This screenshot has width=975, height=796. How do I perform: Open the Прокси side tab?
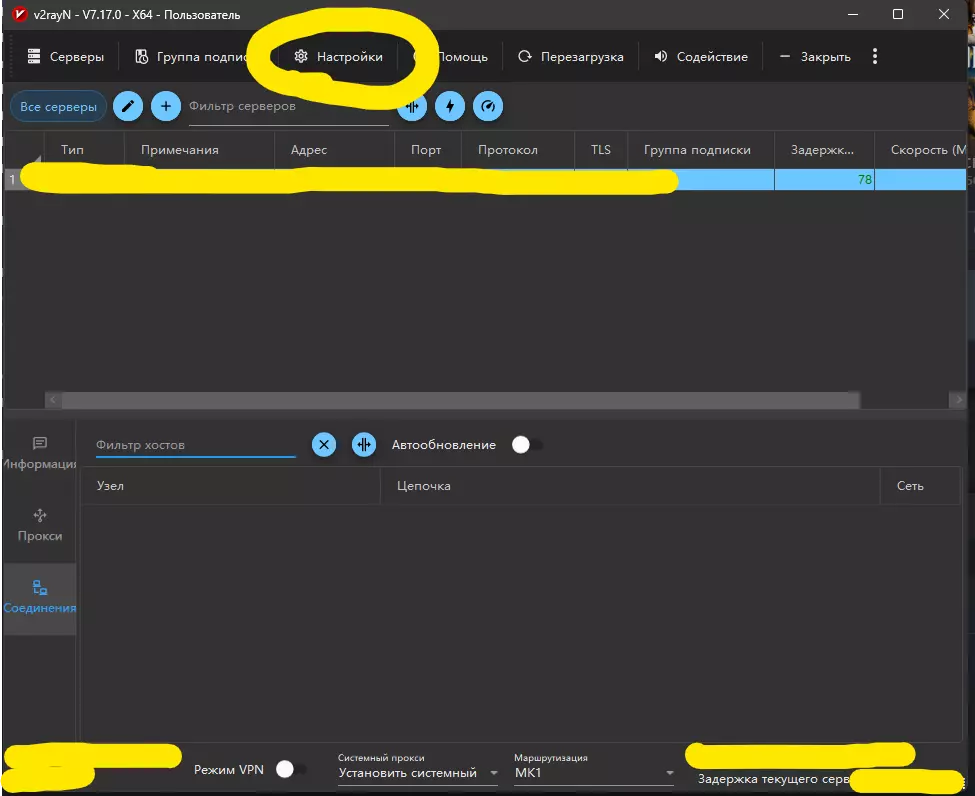(40, 526)
